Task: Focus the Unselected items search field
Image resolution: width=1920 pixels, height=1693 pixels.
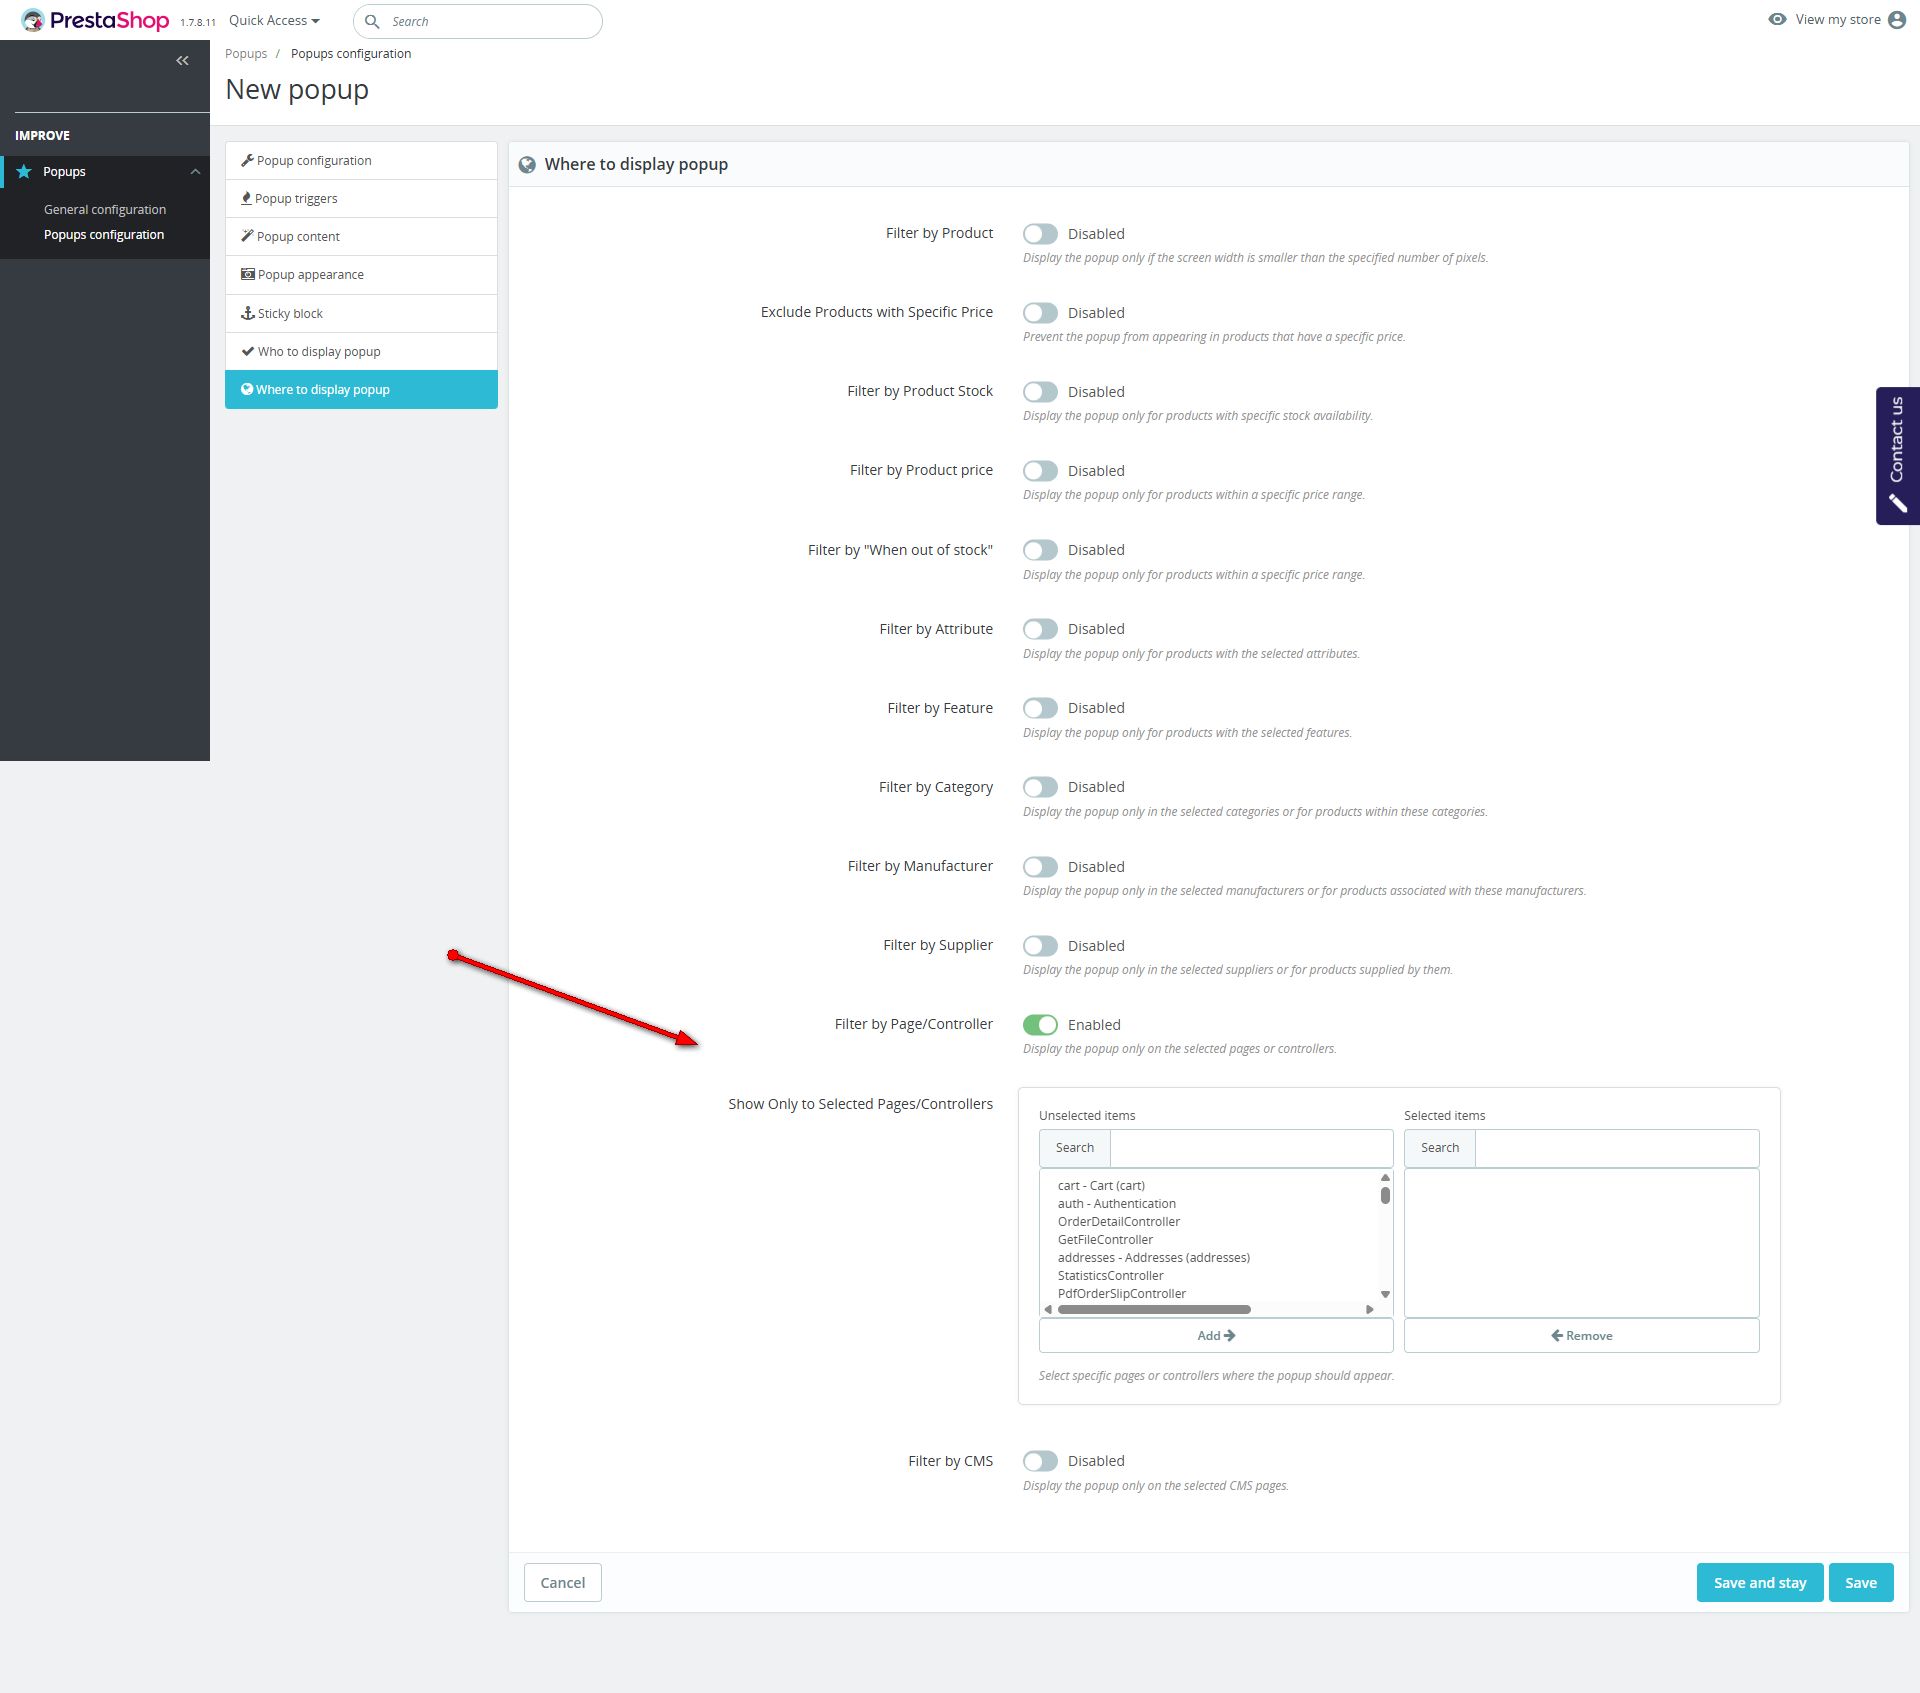Action: (1250, 1148)
